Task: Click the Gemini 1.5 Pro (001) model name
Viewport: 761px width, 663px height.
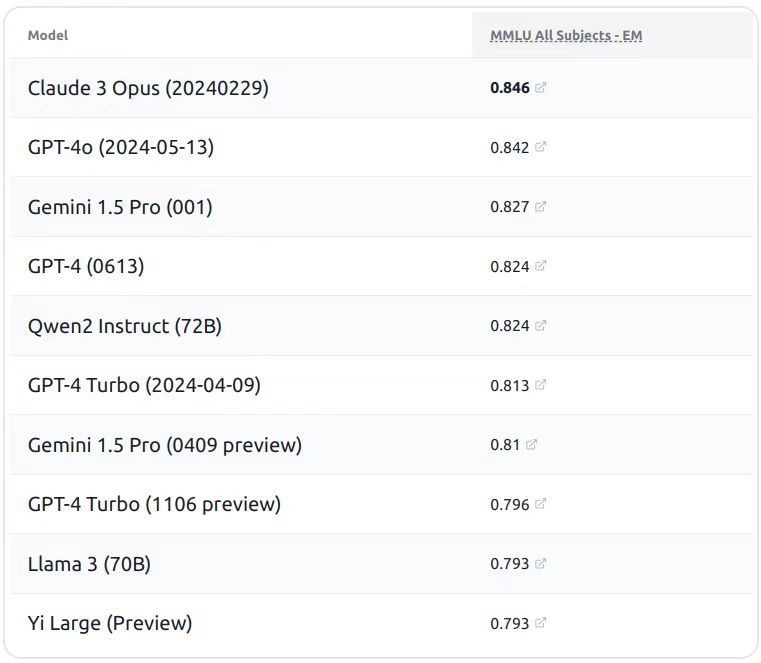Action: (x=120, y=207)
